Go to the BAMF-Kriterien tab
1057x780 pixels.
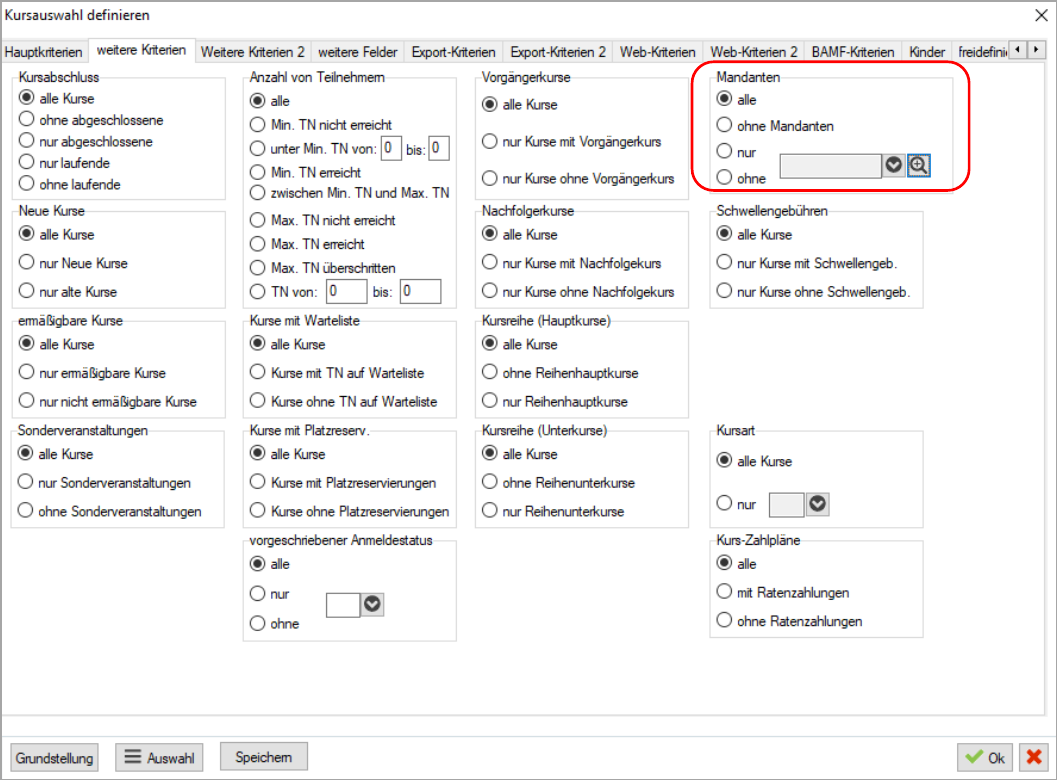pyautogui.click(x=853, y=52)
